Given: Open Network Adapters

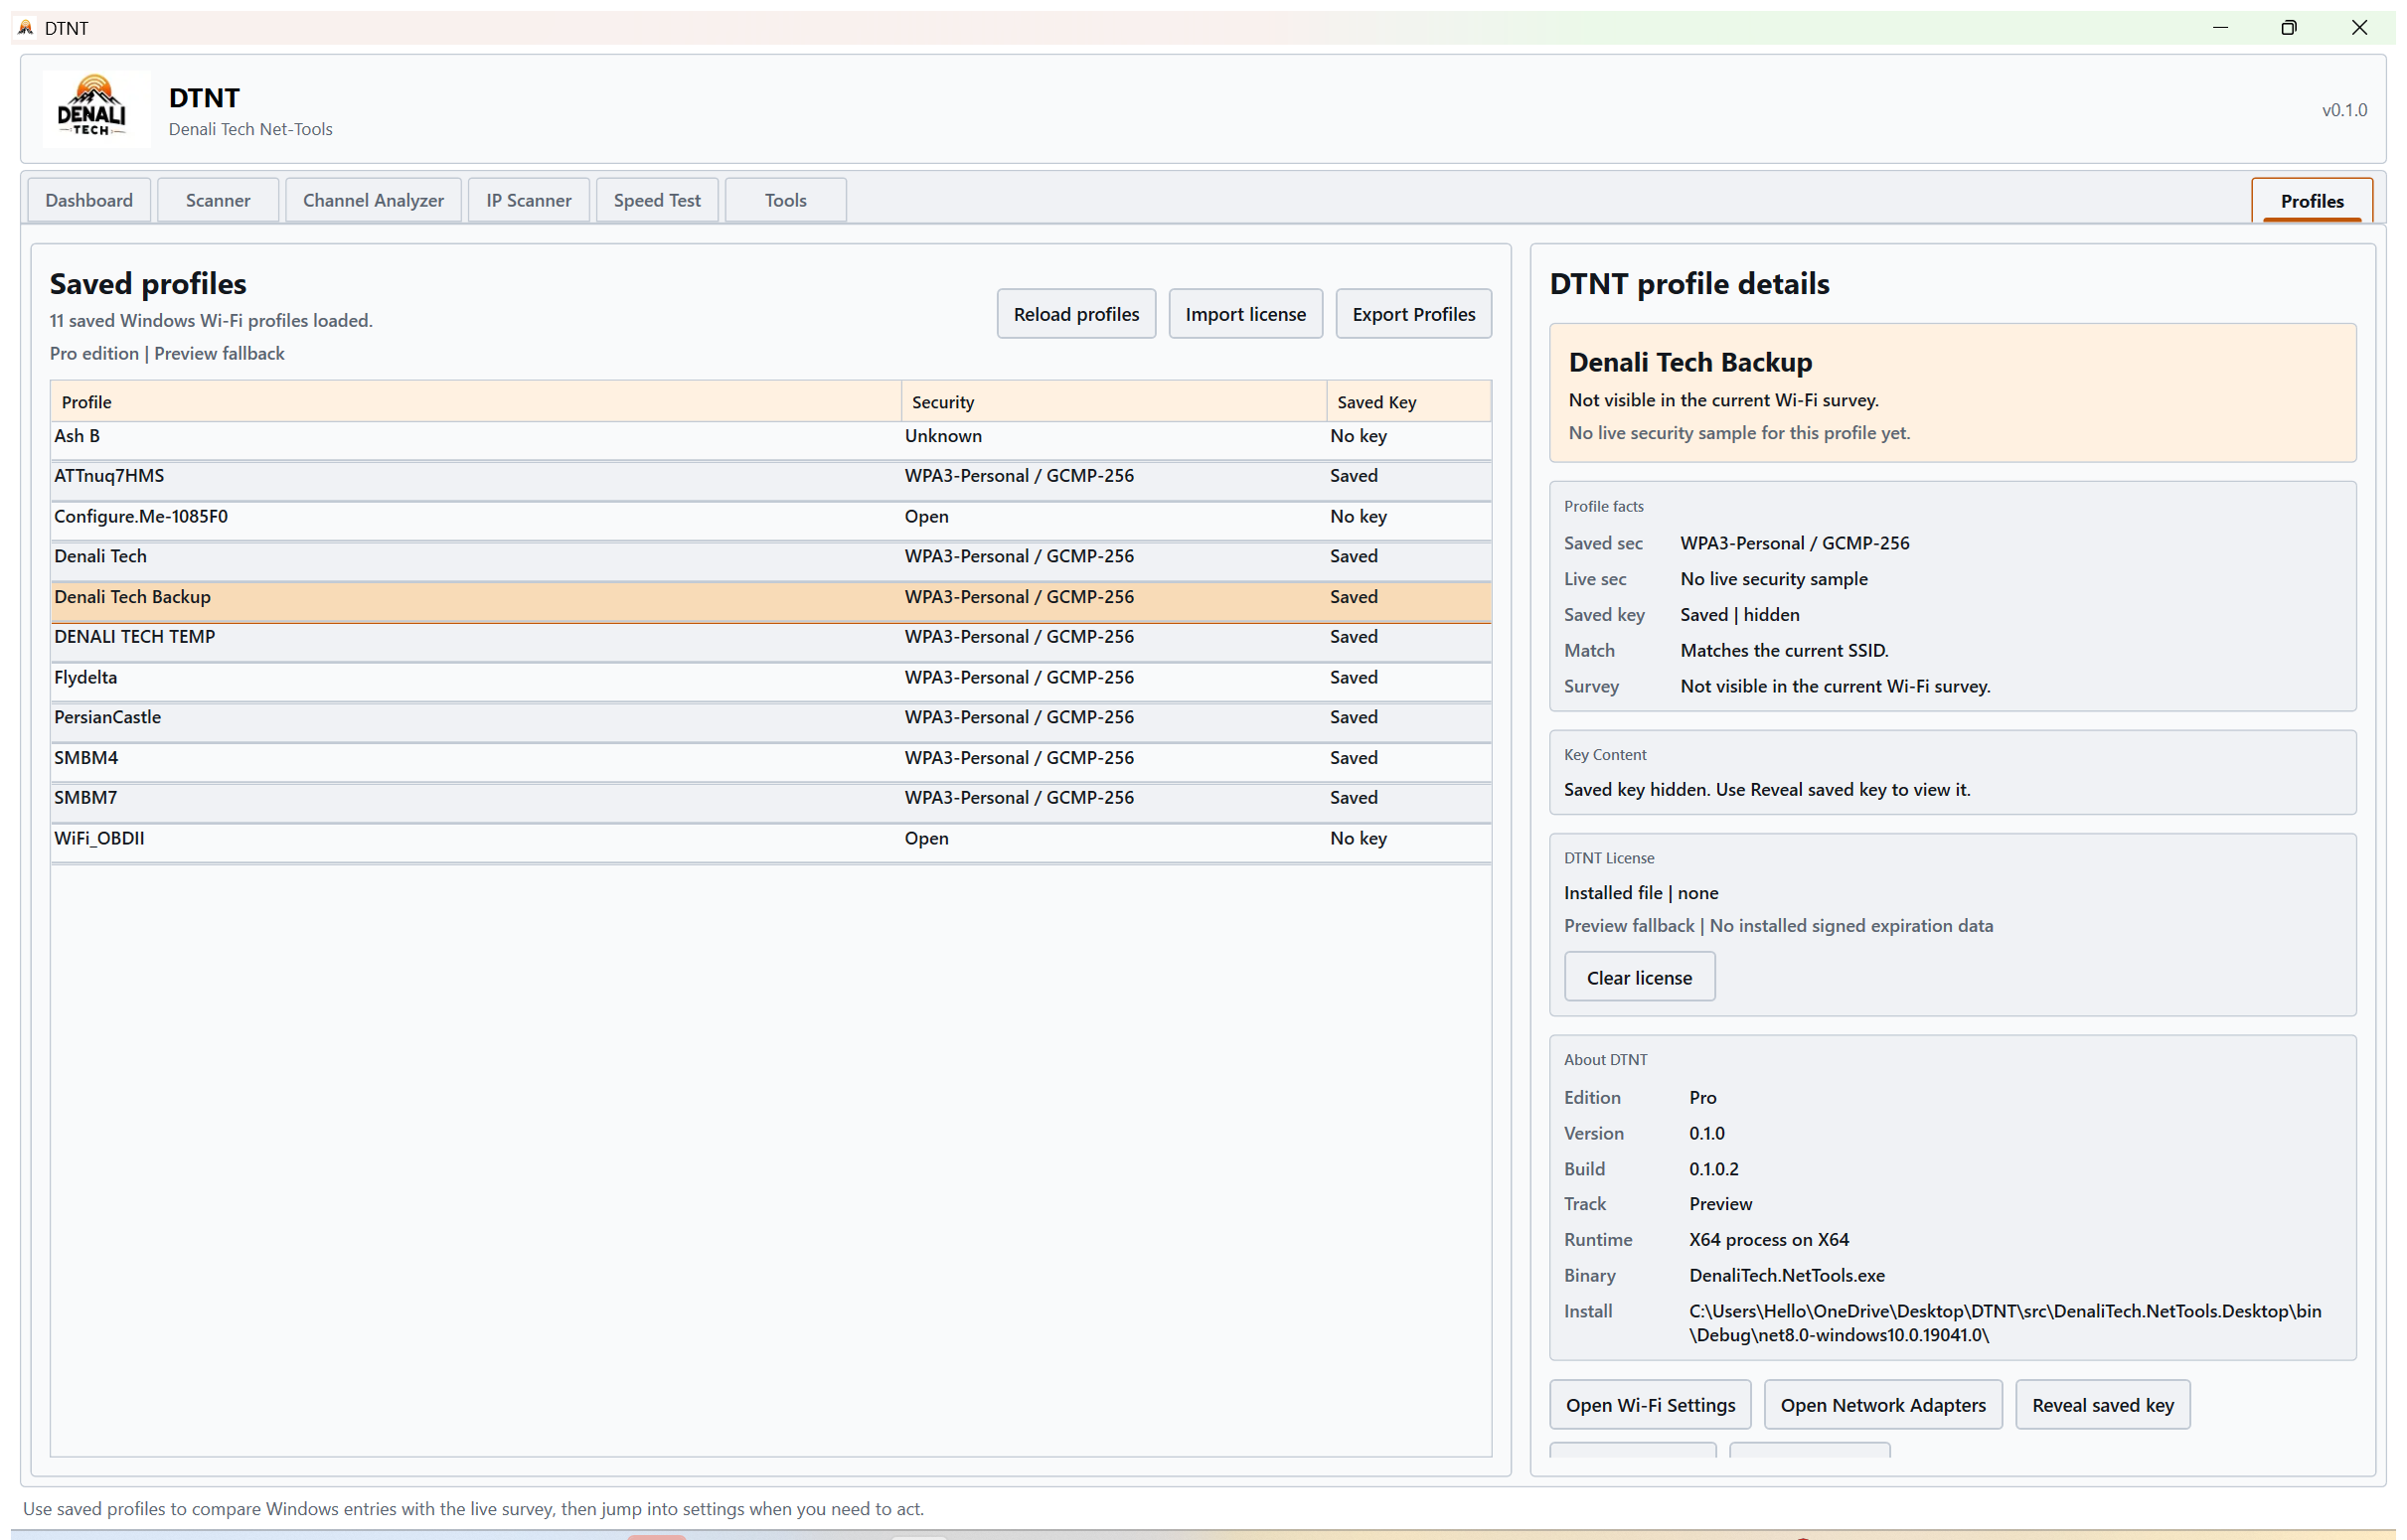Looking at the screenshot, I should tap(1884, 1404).
